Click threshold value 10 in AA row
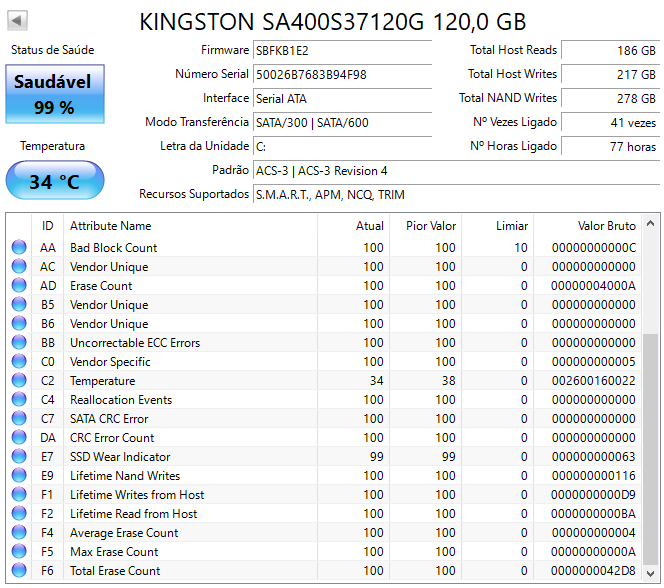664x588 pixels. [x=521, y=247]
